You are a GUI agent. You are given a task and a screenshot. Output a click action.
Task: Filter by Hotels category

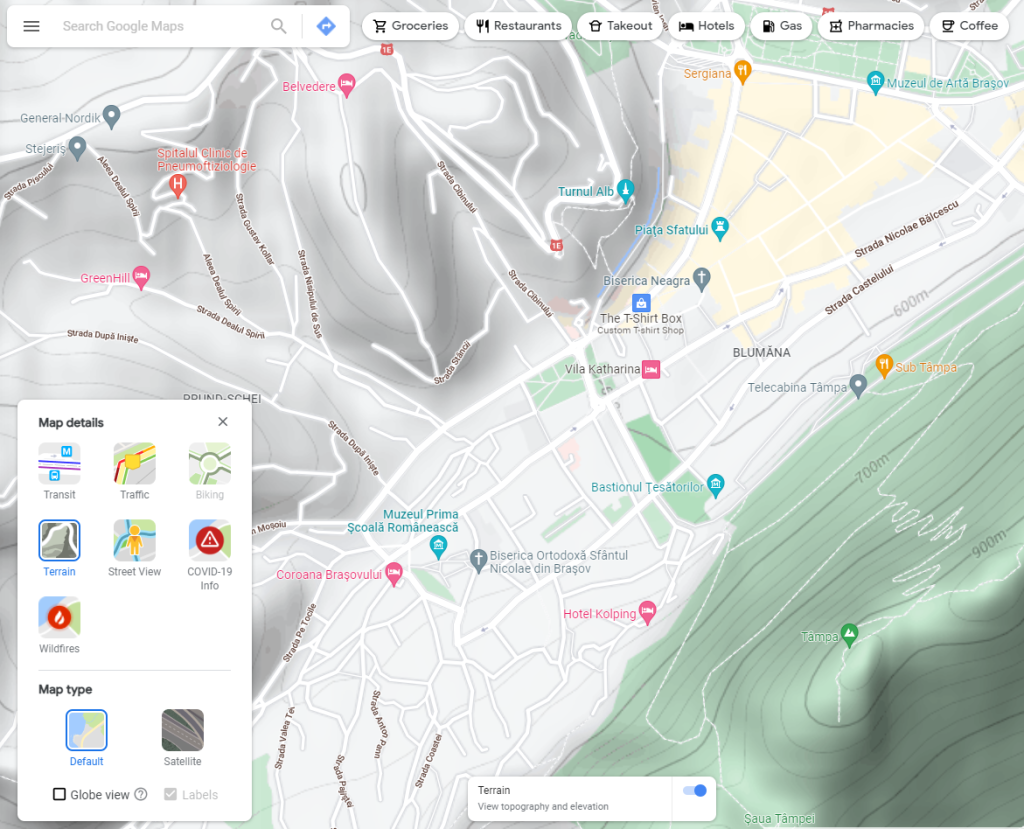(x=707, y=26)
